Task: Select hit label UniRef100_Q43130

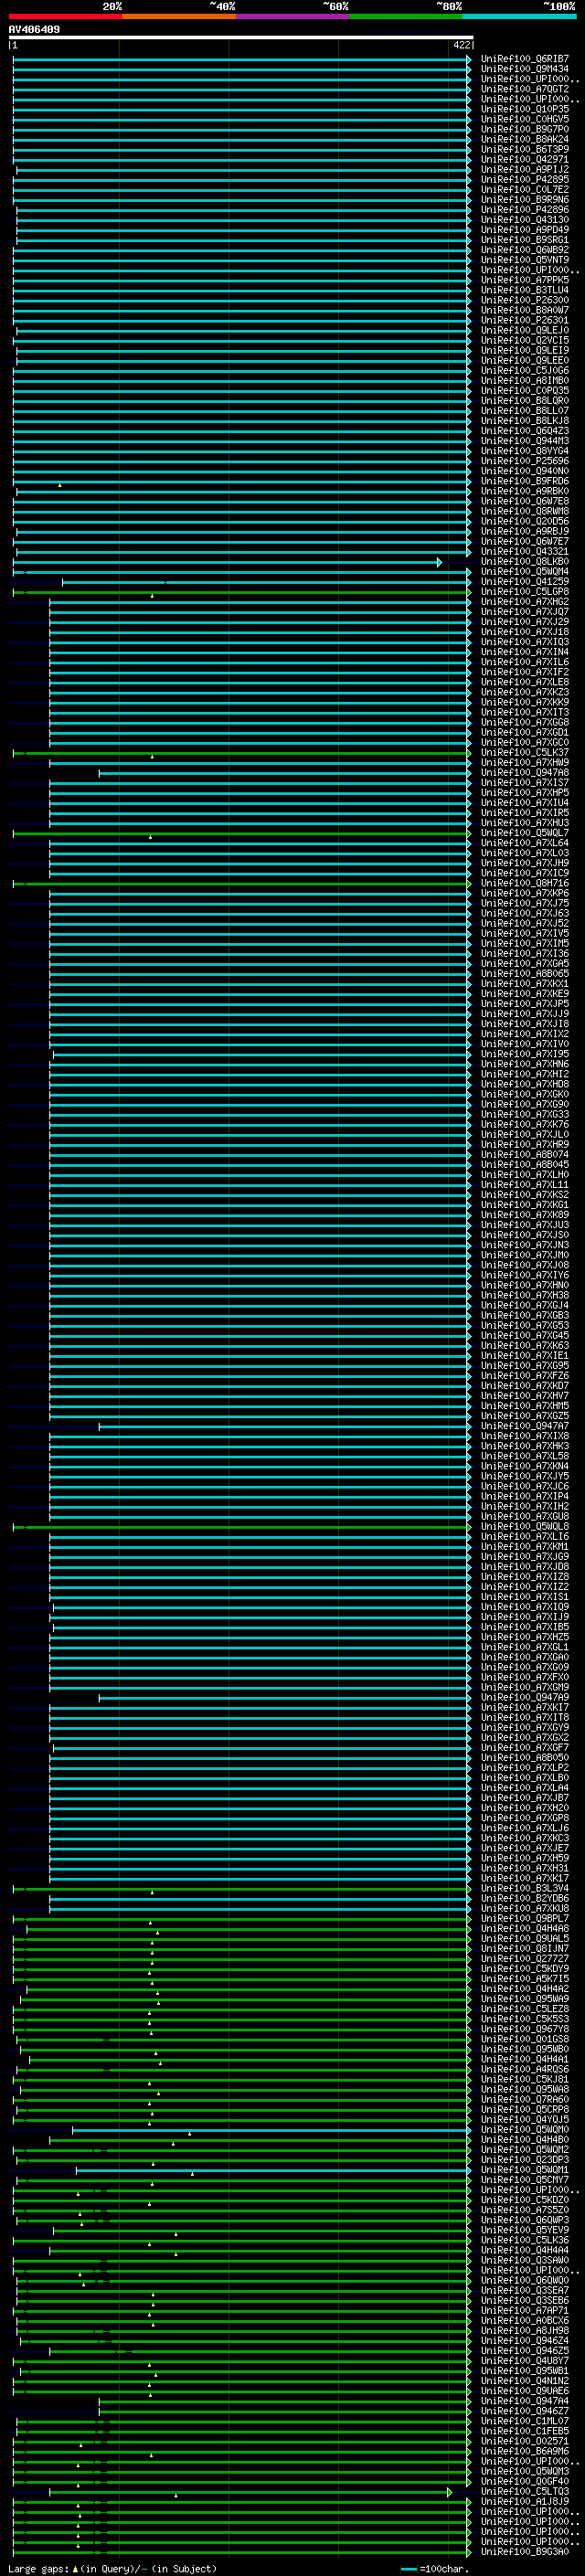Action: (525, 219)
